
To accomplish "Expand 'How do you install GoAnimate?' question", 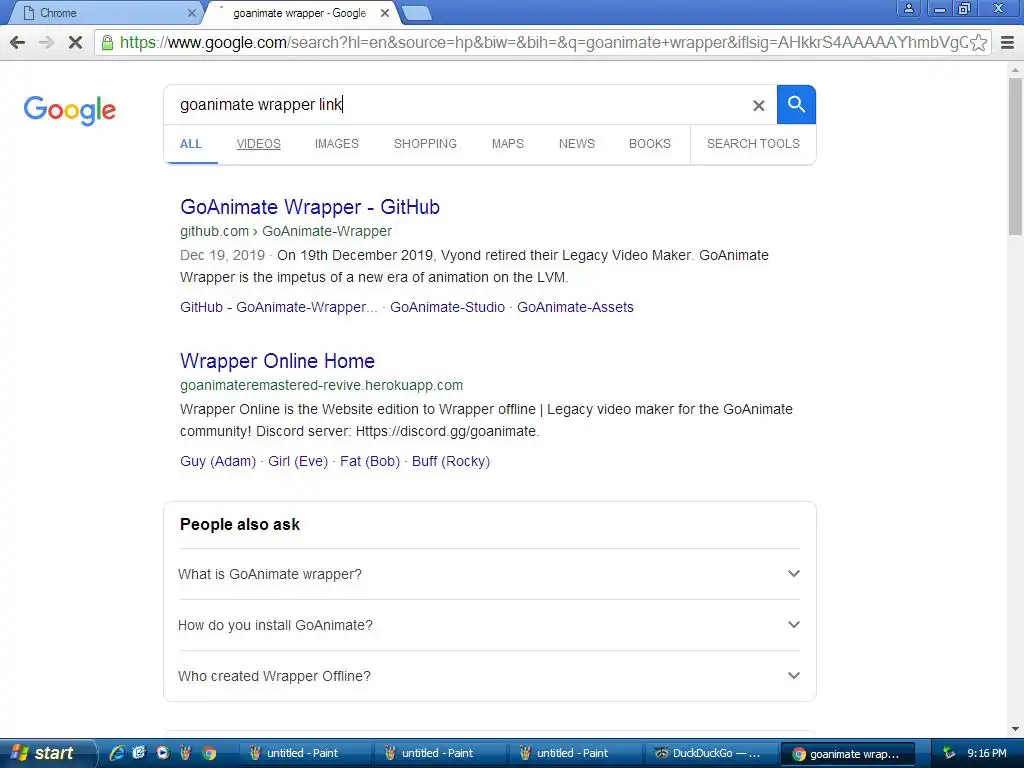I will pyautogui.click(x=489, y=625).
